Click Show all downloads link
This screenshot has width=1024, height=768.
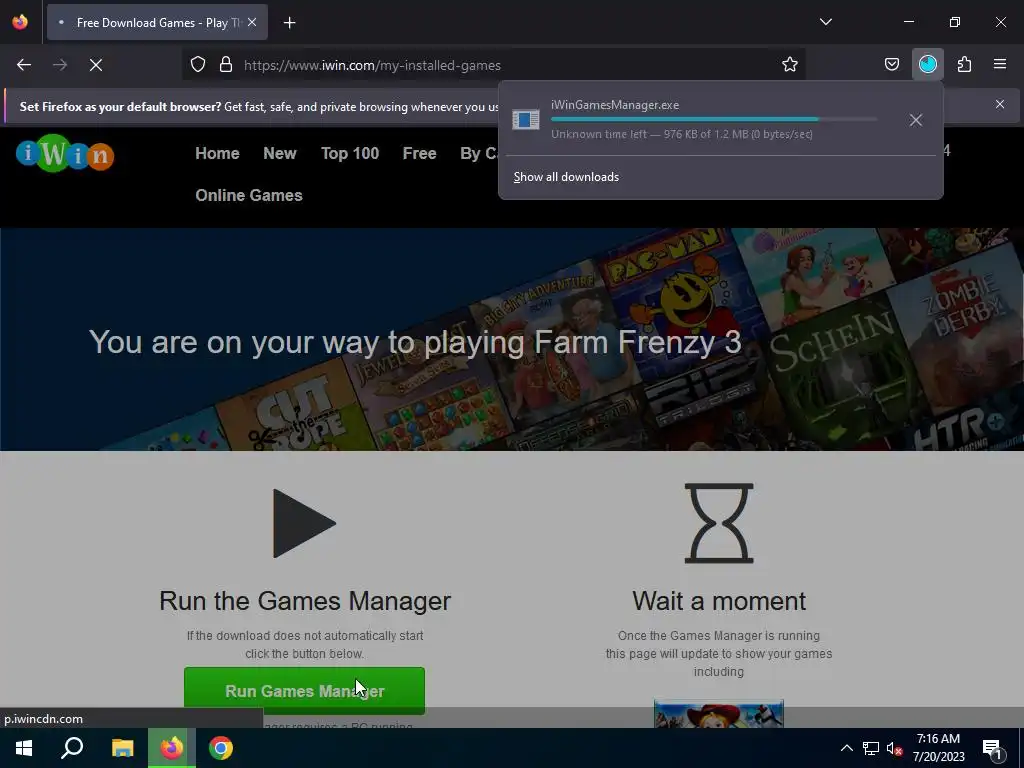[x=566, y=177]
